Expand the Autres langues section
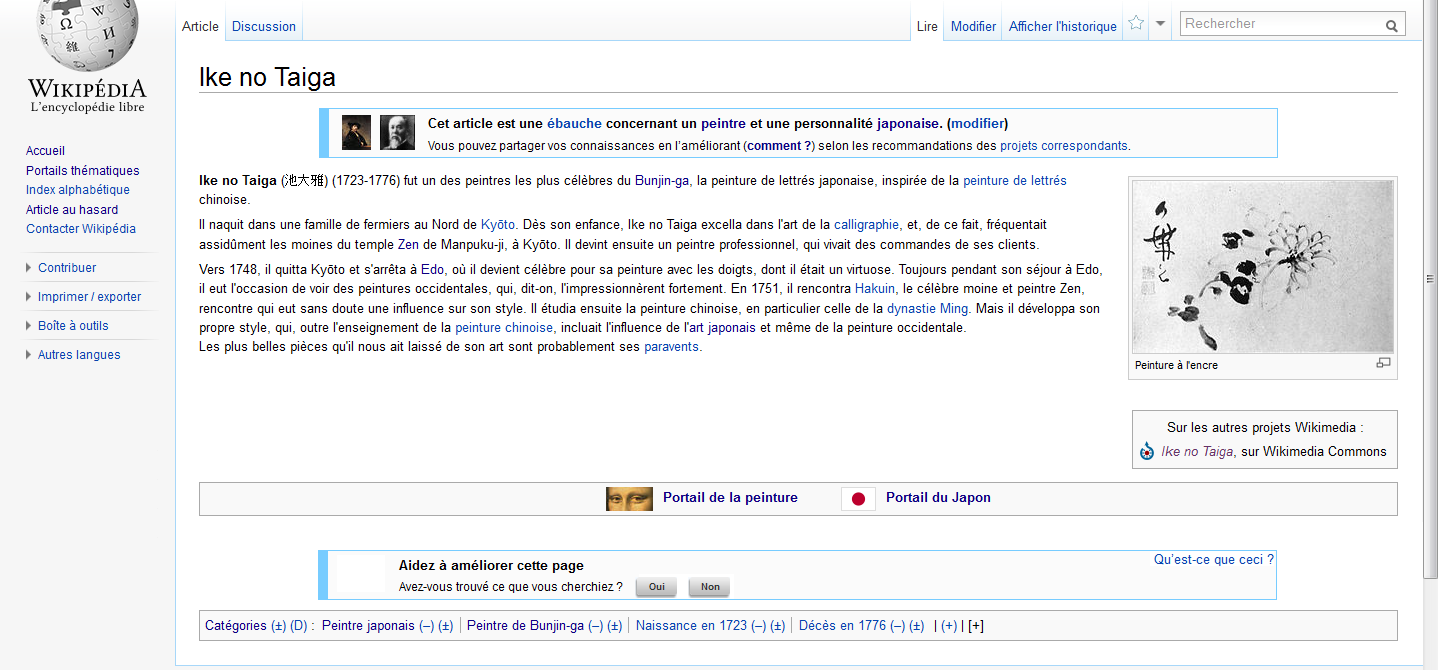The width and height of the screenshot is (1438, 670). [79, 355]
